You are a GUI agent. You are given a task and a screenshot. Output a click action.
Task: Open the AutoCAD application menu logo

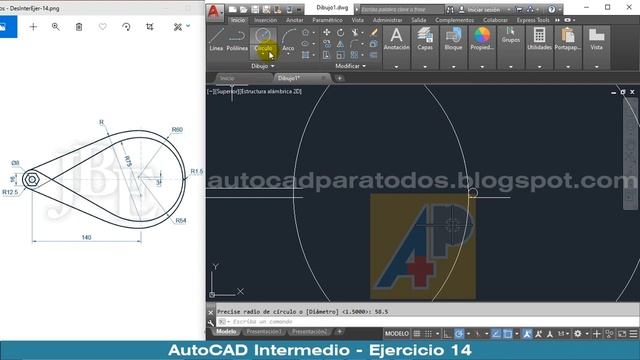click(215, 11)
